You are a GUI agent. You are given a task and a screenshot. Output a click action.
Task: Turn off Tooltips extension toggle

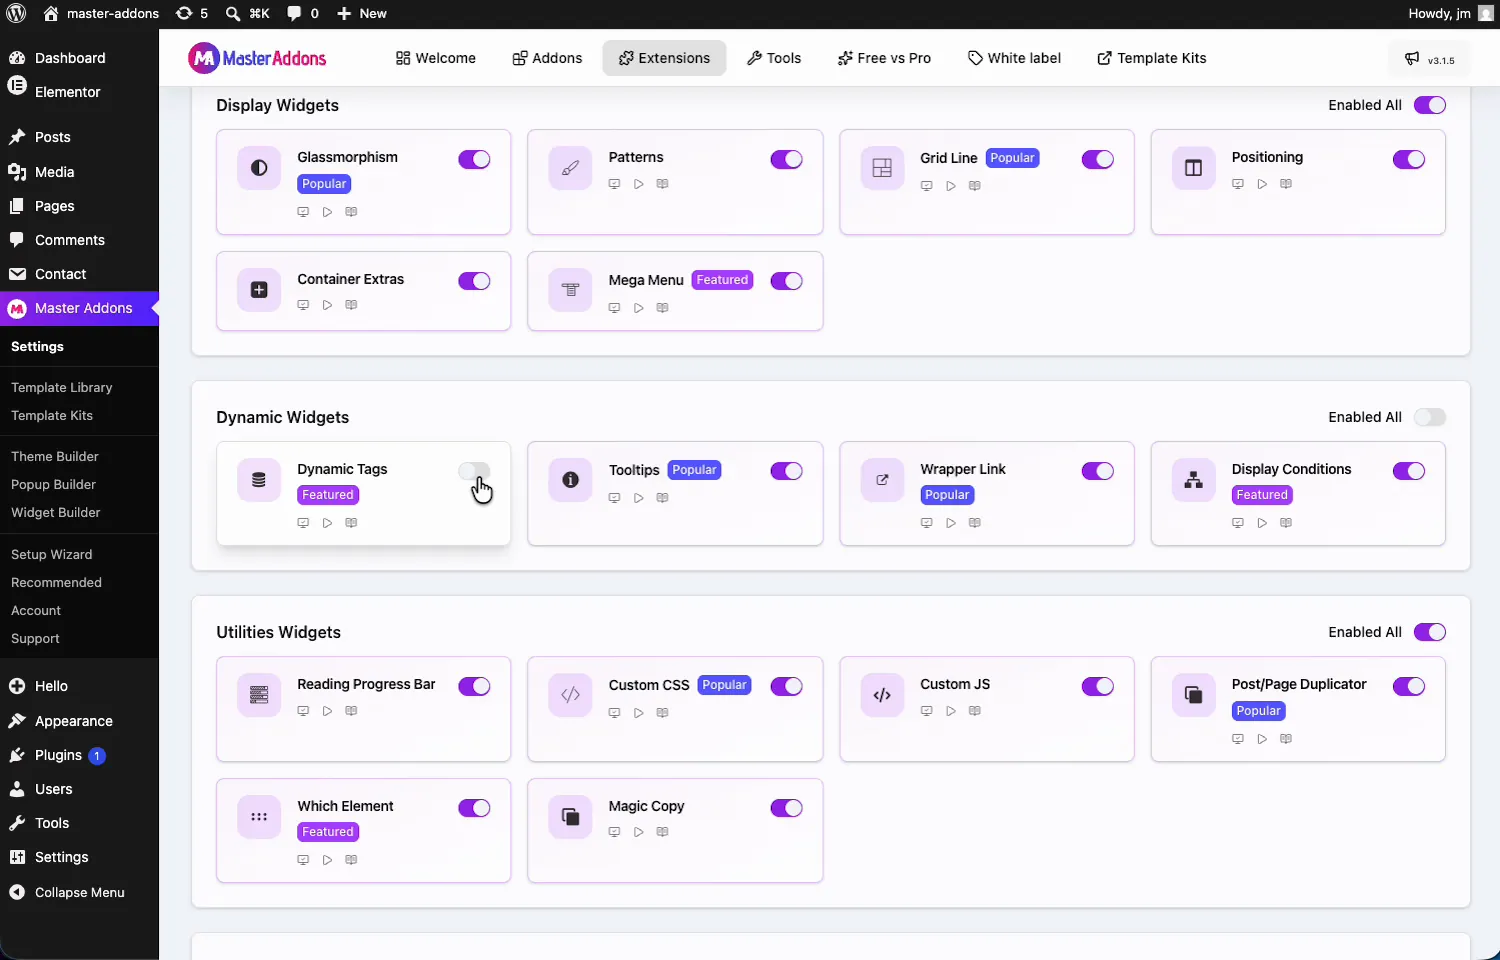click(786, 471)
